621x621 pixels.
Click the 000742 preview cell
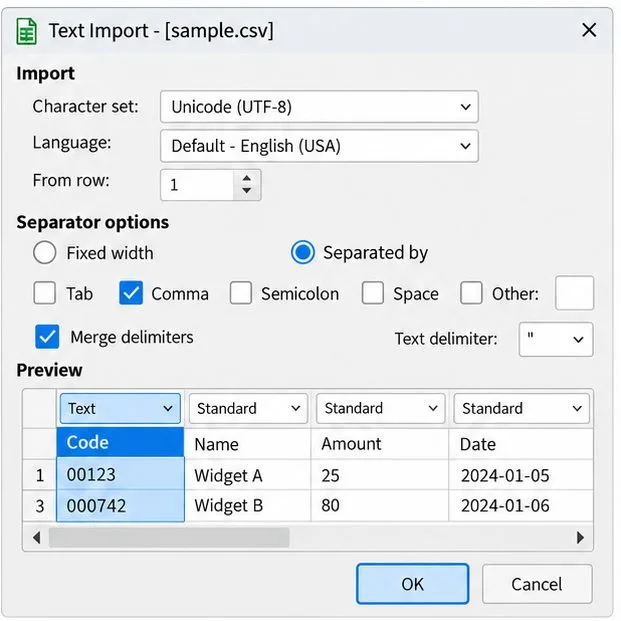point(120,506)
